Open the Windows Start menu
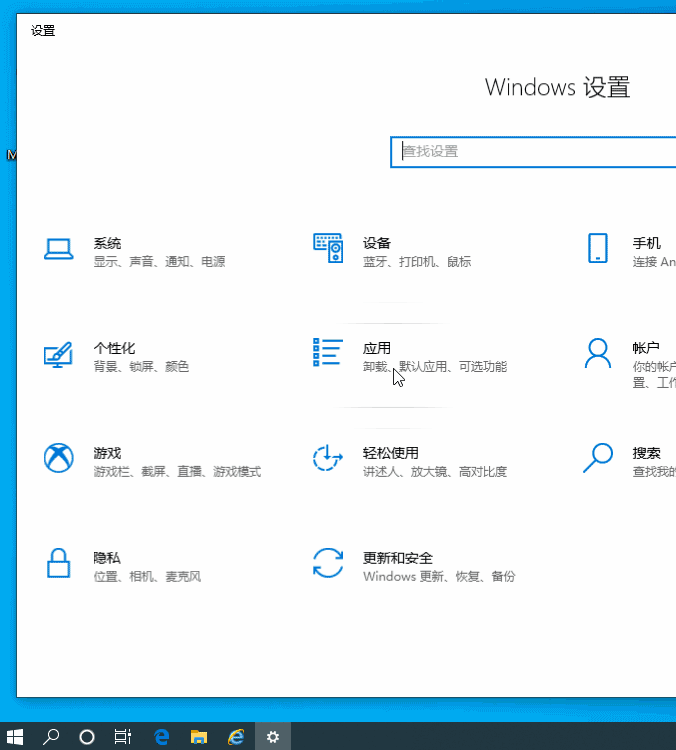676x750 pixels. tap(15, 737)
